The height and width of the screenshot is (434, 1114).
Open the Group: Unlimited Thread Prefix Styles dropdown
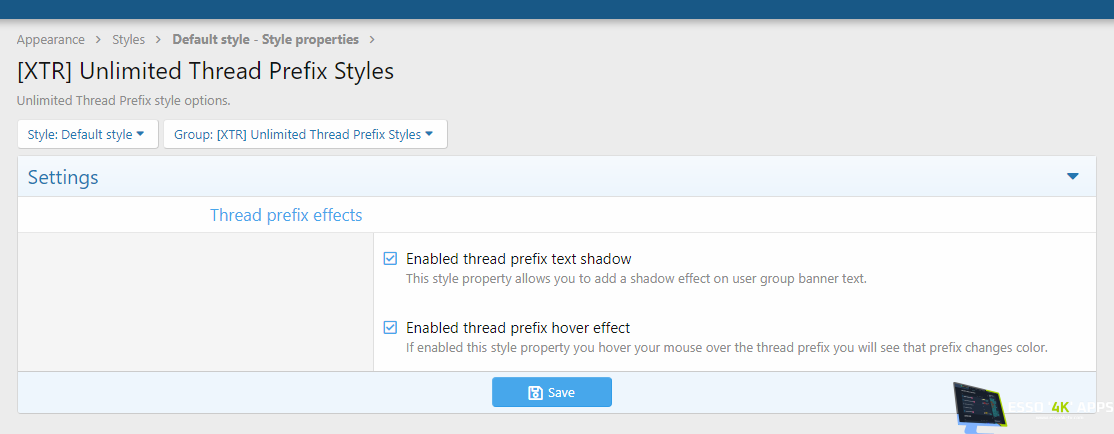(305, 134)
